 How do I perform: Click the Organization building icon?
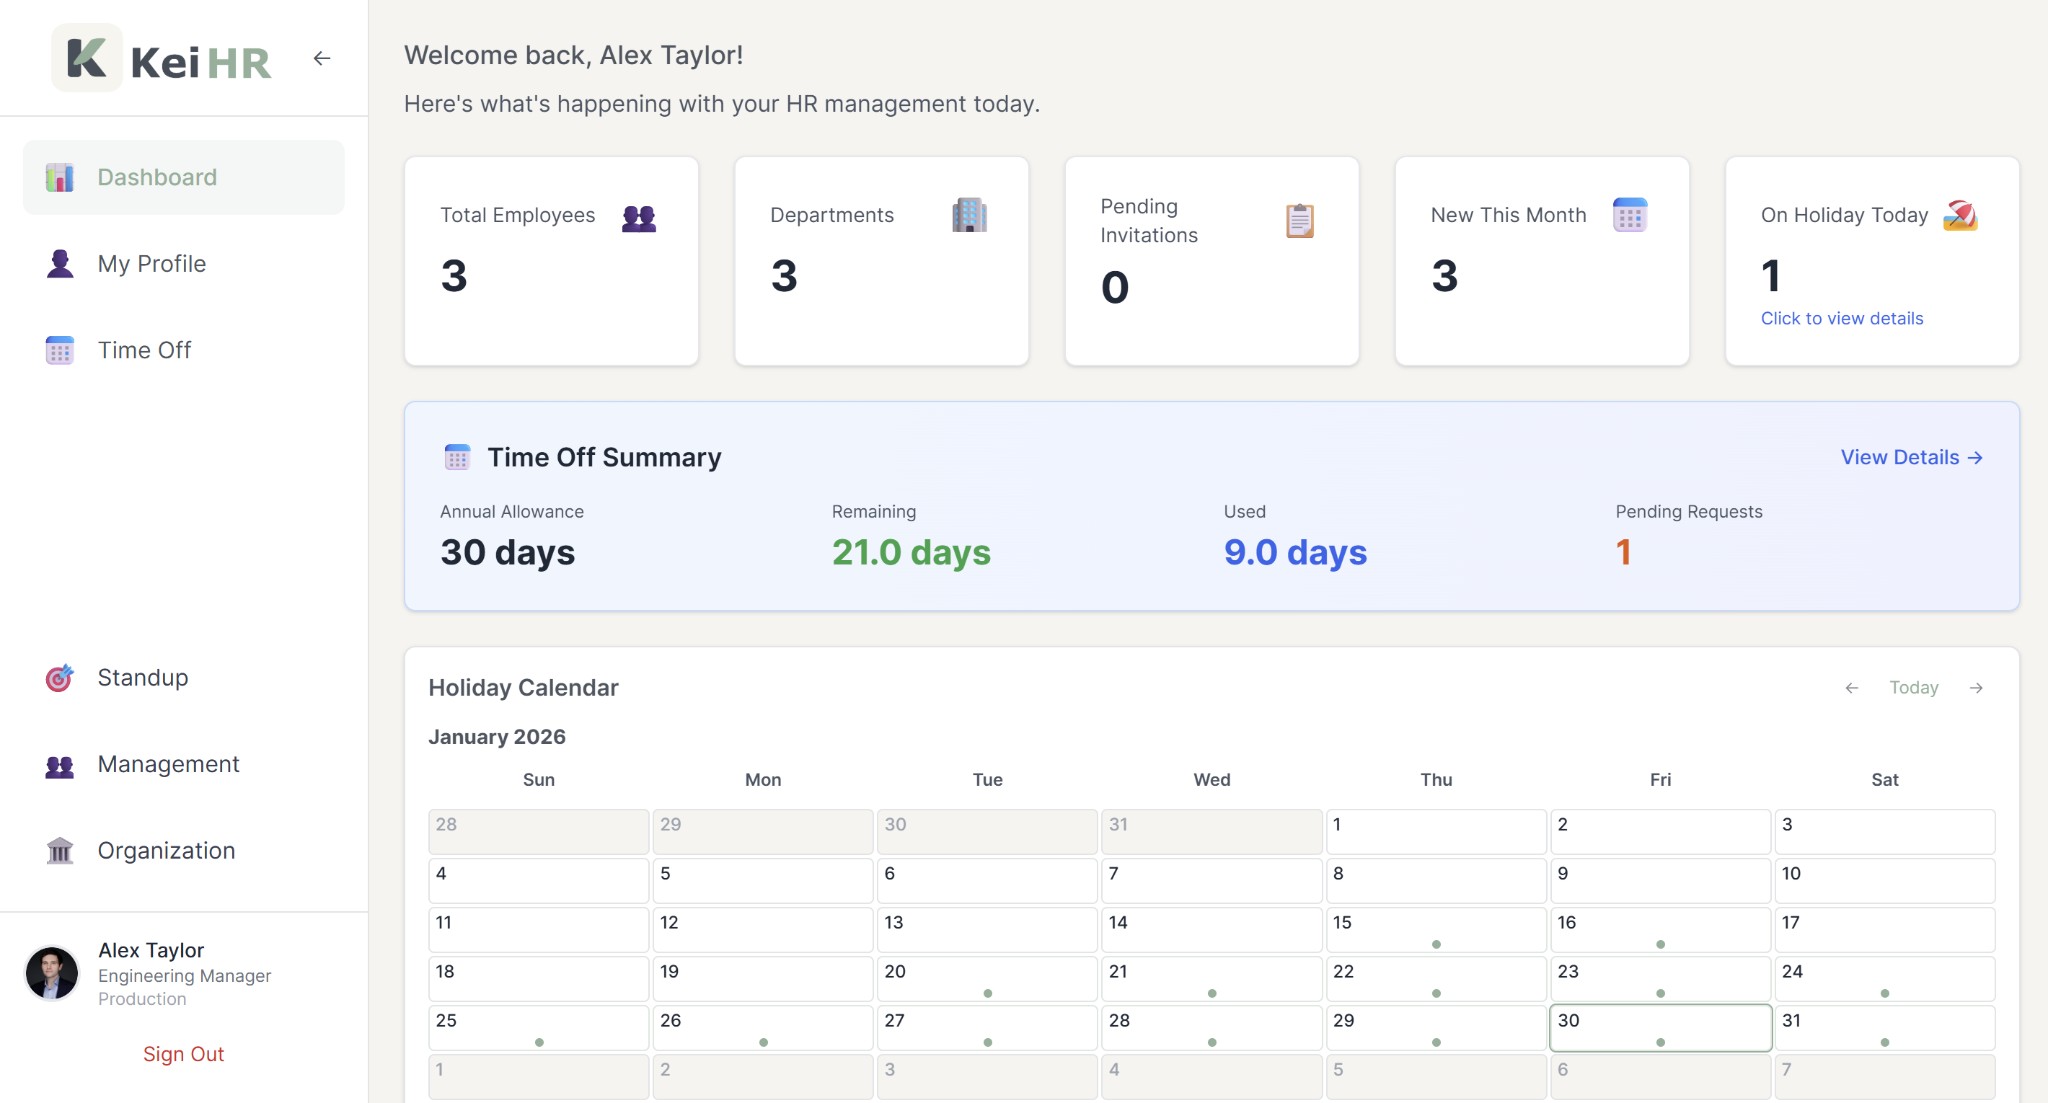coord(60,851)
